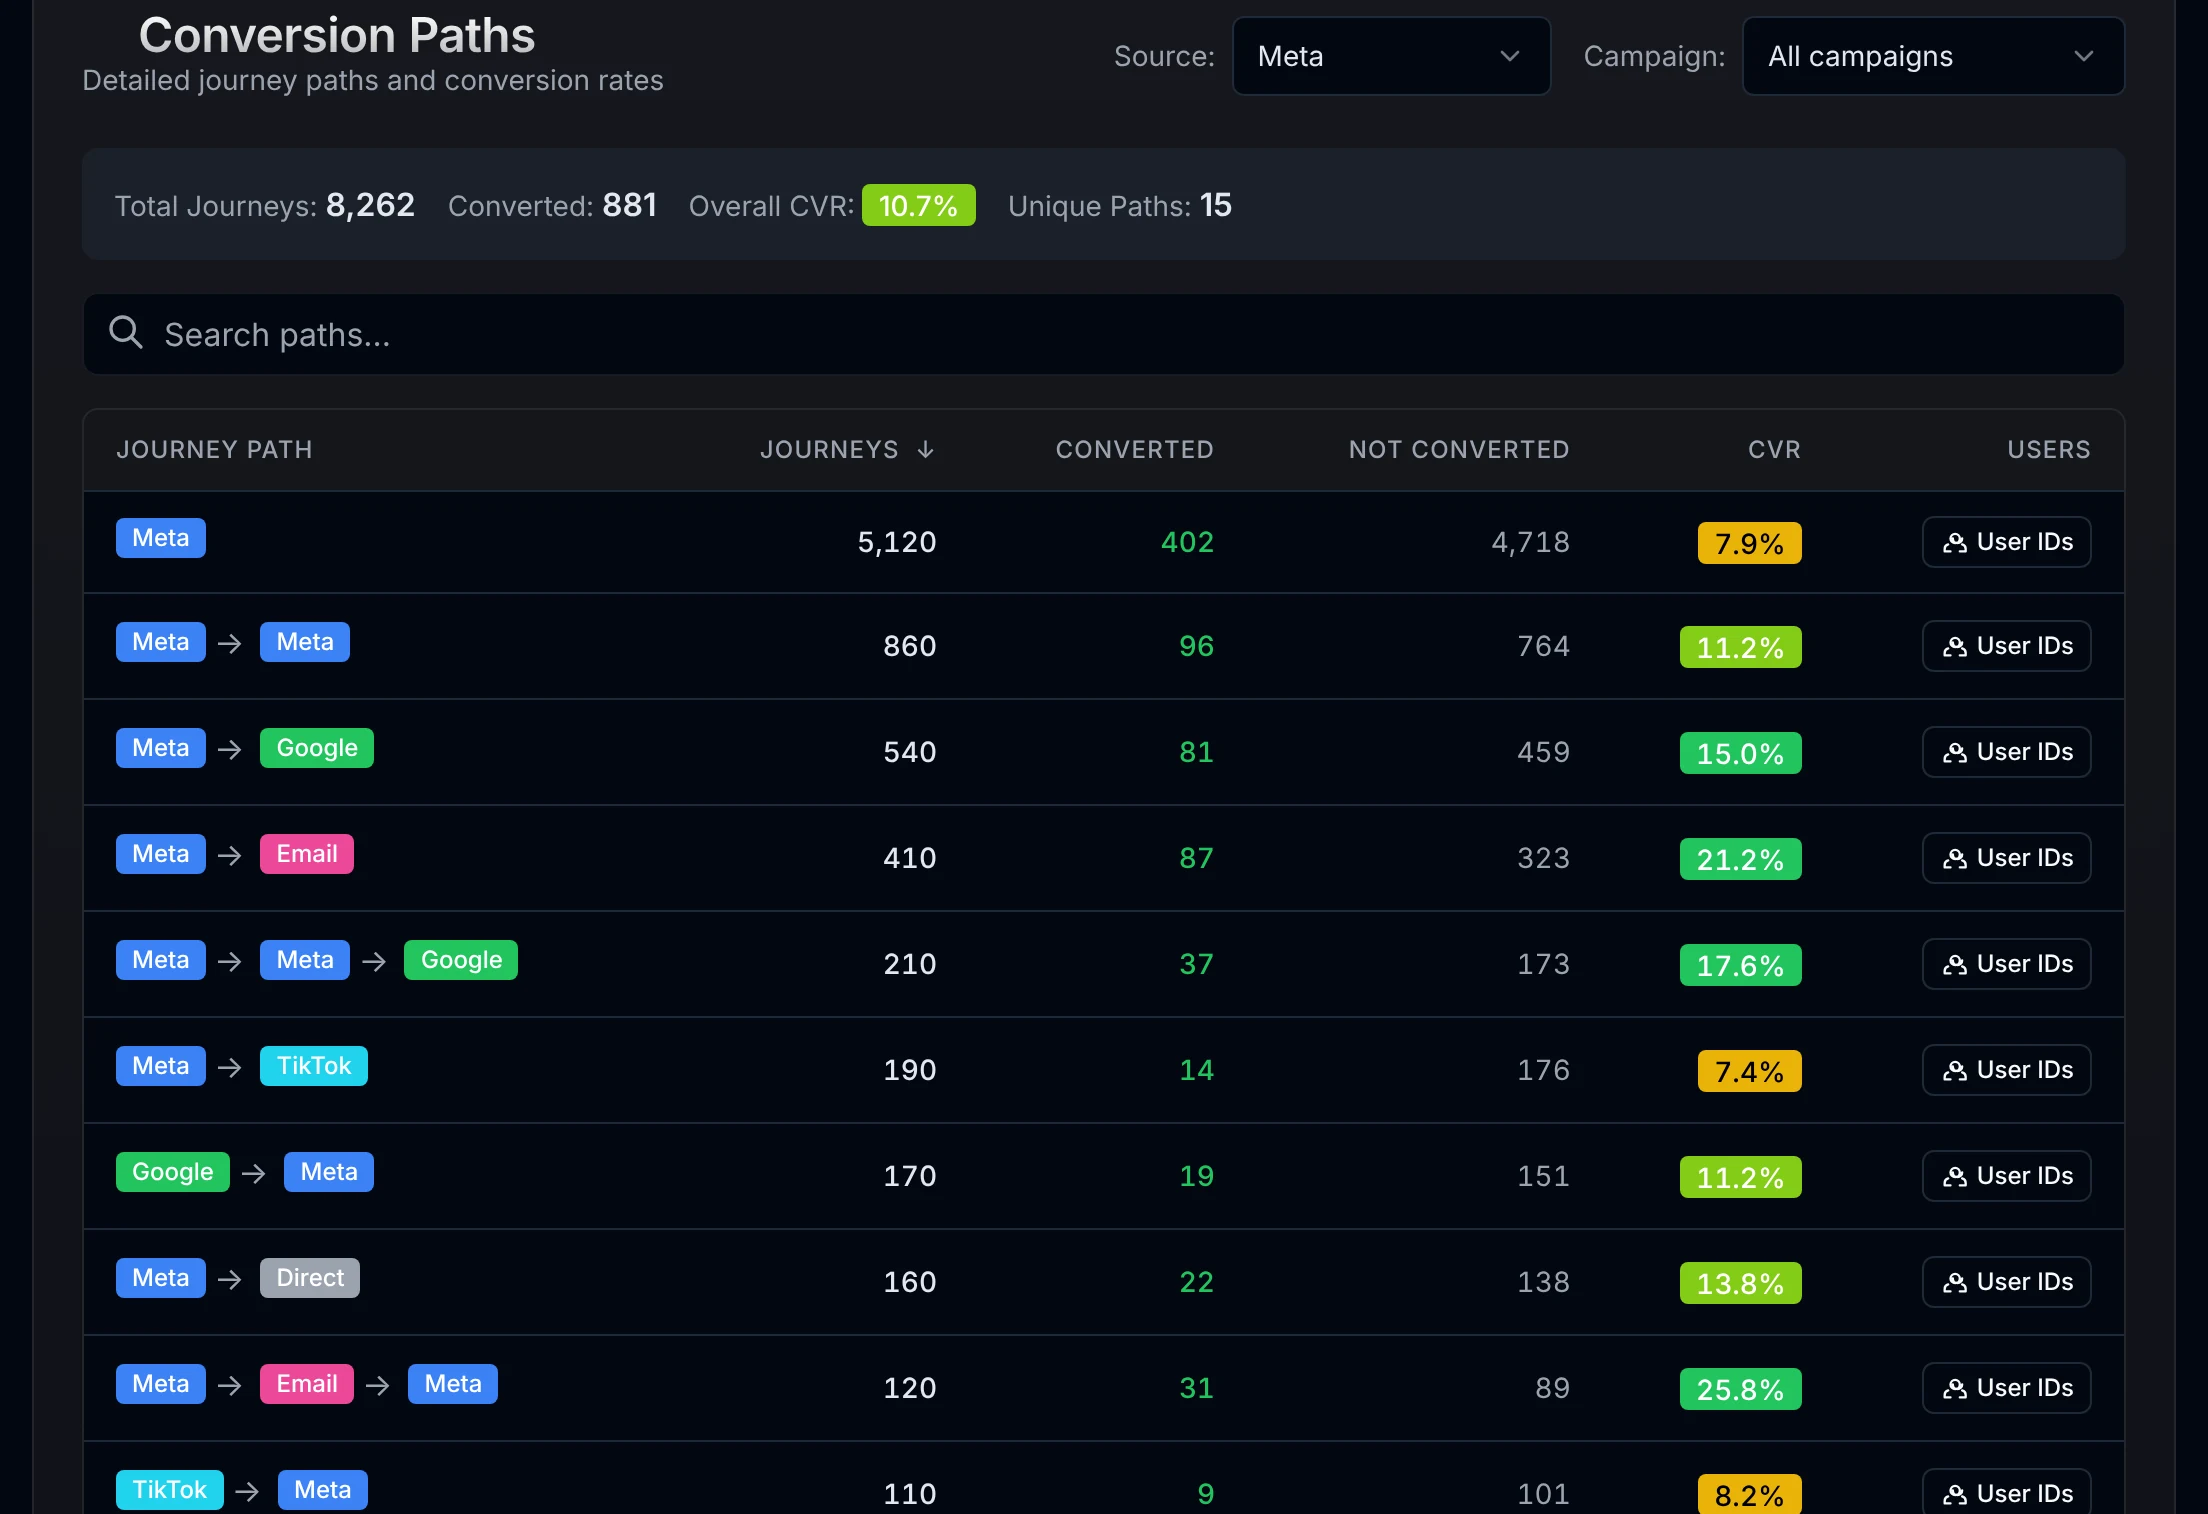Image resolution: width=2208 pixels, height=1514 pixels.
Task: Click the Google tag in Meta → Google row
Action: point(317,748)
